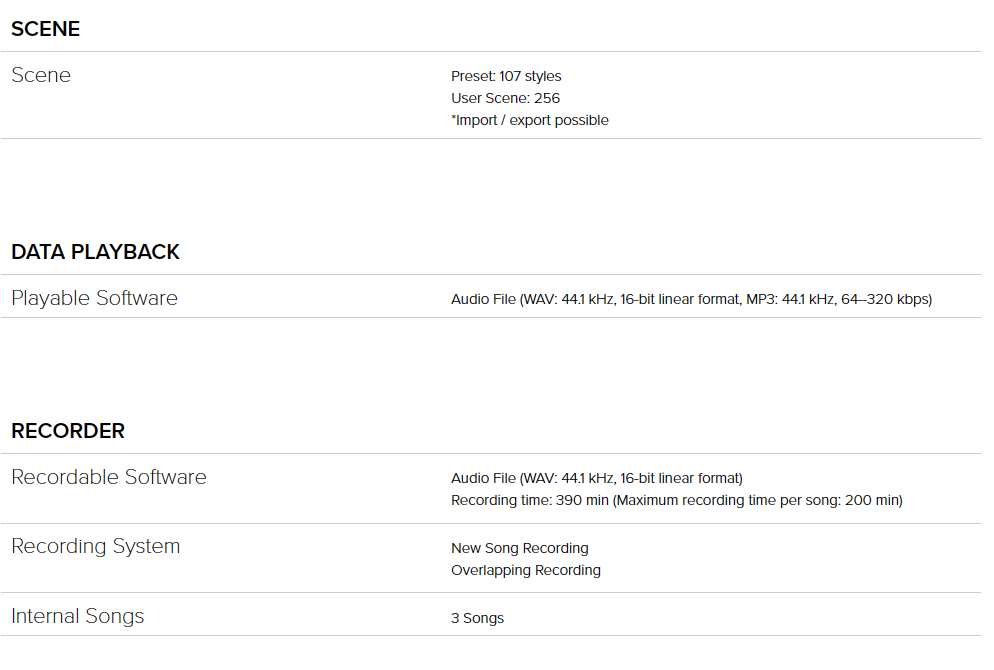Click the WAV and MP3 audio file specification
994x670 pixels.
[x=691, y=299]
